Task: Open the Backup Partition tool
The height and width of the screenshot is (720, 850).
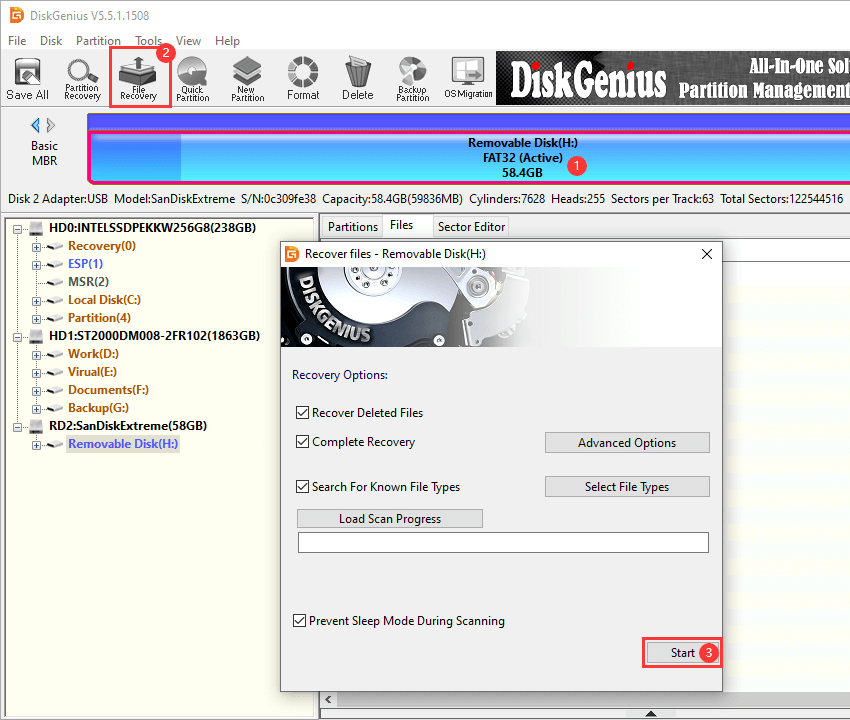Action: coord(413,79)
